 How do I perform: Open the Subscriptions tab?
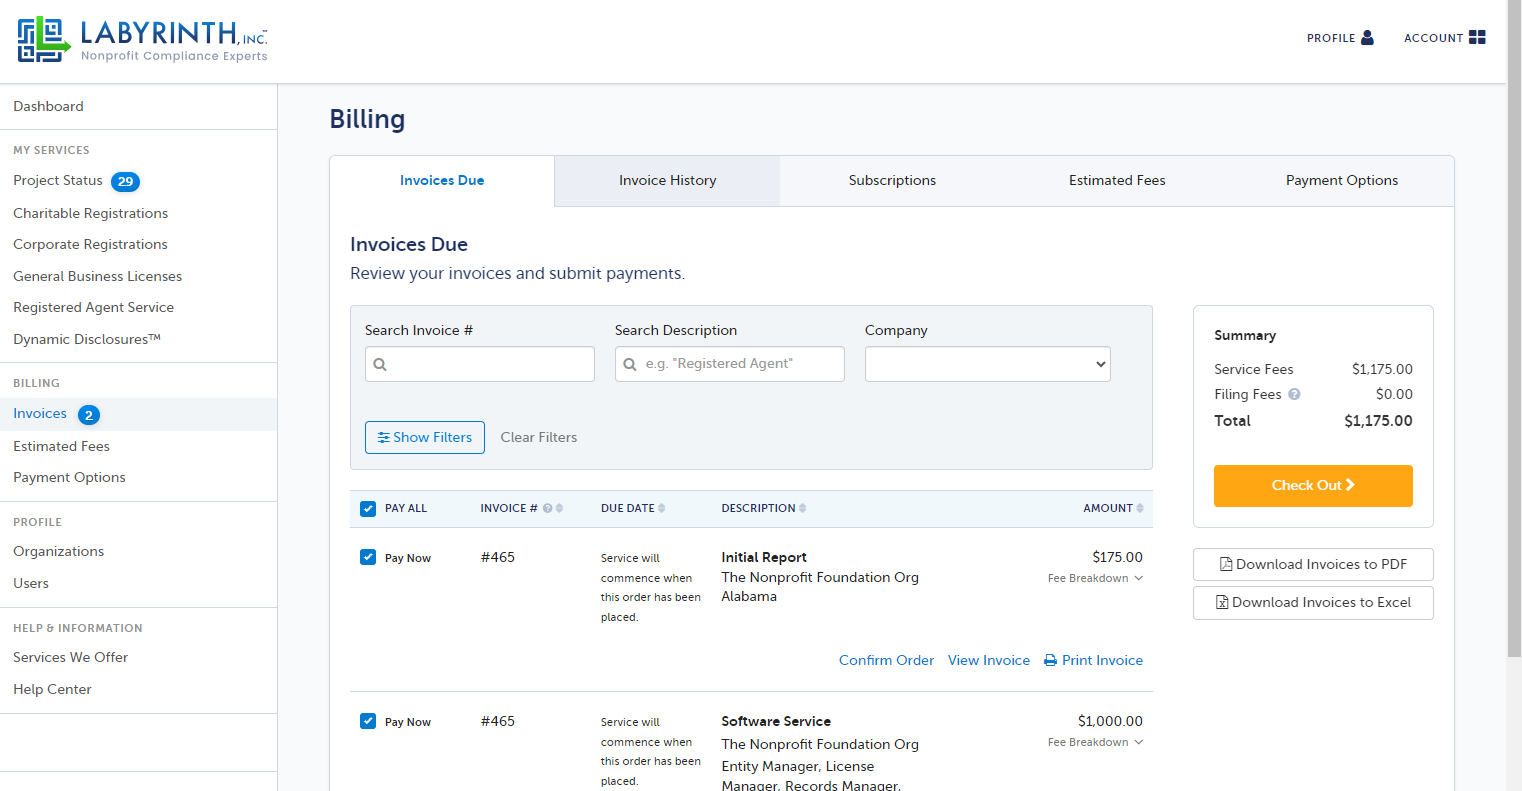892,181
